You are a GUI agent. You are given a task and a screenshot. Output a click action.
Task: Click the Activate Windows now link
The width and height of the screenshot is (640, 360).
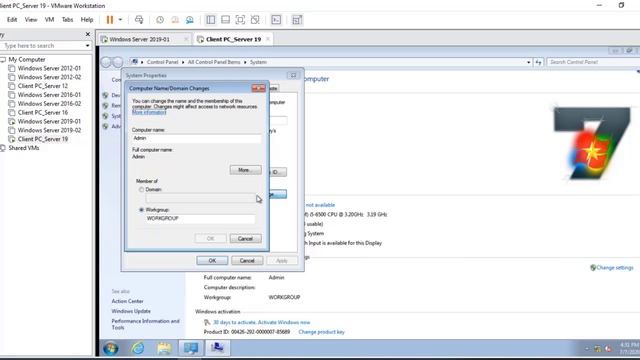(x=284, y=322)
